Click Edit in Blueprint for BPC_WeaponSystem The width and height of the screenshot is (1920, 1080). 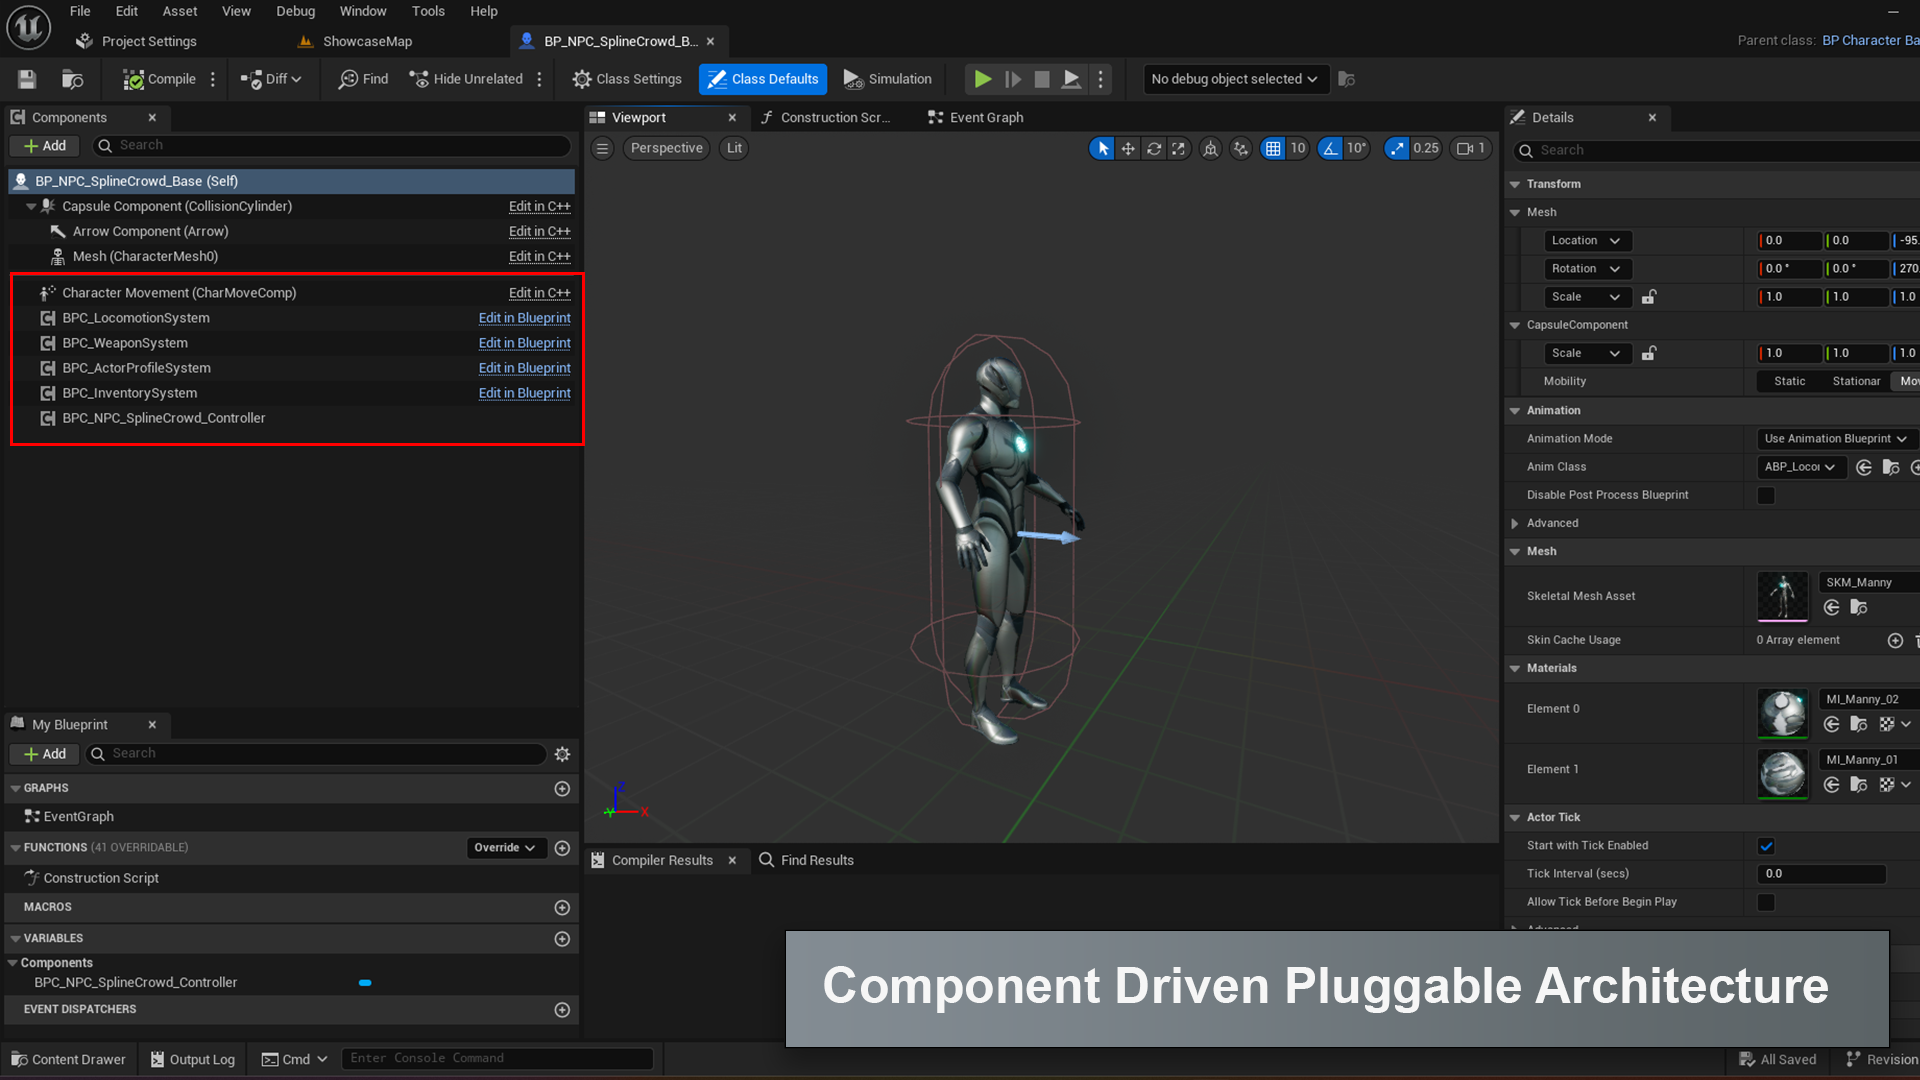click(524, 343)
